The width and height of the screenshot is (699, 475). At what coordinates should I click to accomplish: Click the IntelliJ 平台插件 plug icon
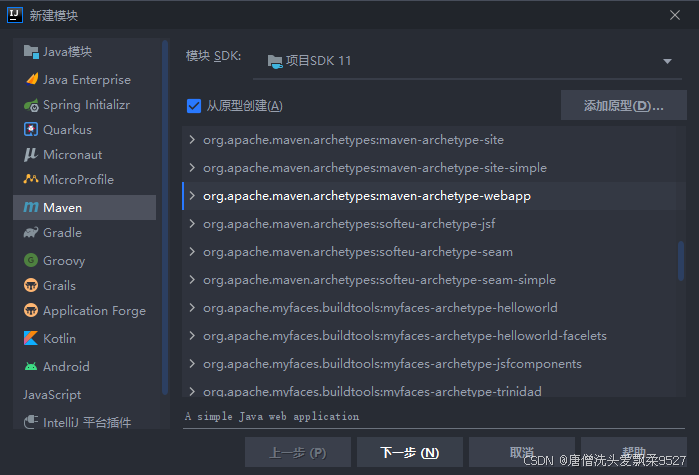31,422
